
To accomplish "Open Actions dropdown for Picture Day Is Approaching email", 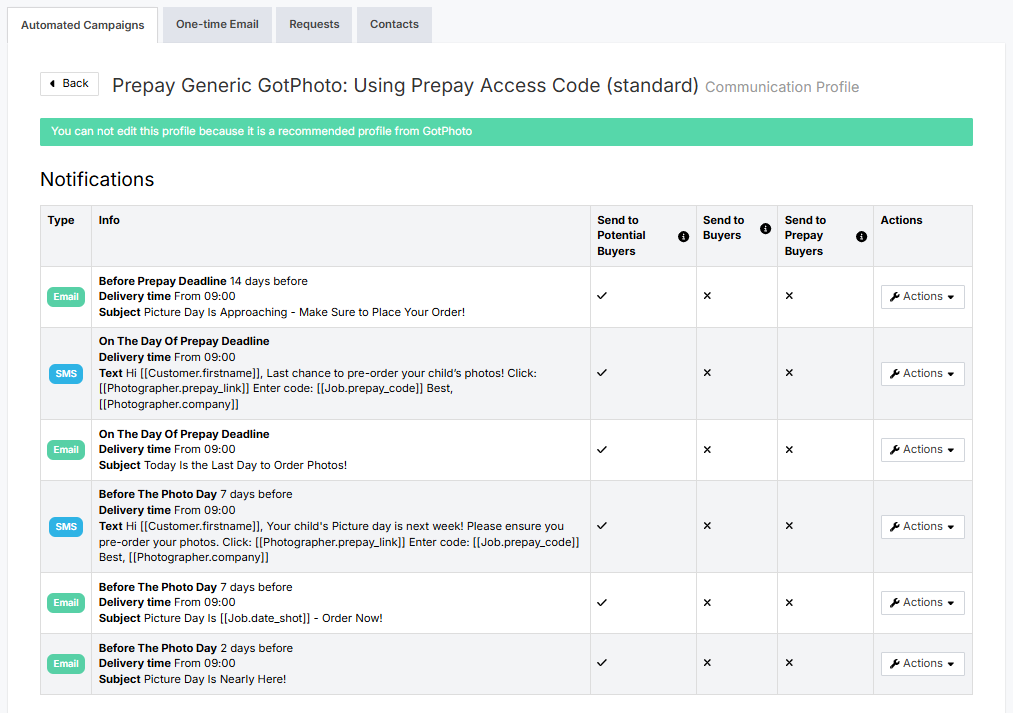I will 923,297.
